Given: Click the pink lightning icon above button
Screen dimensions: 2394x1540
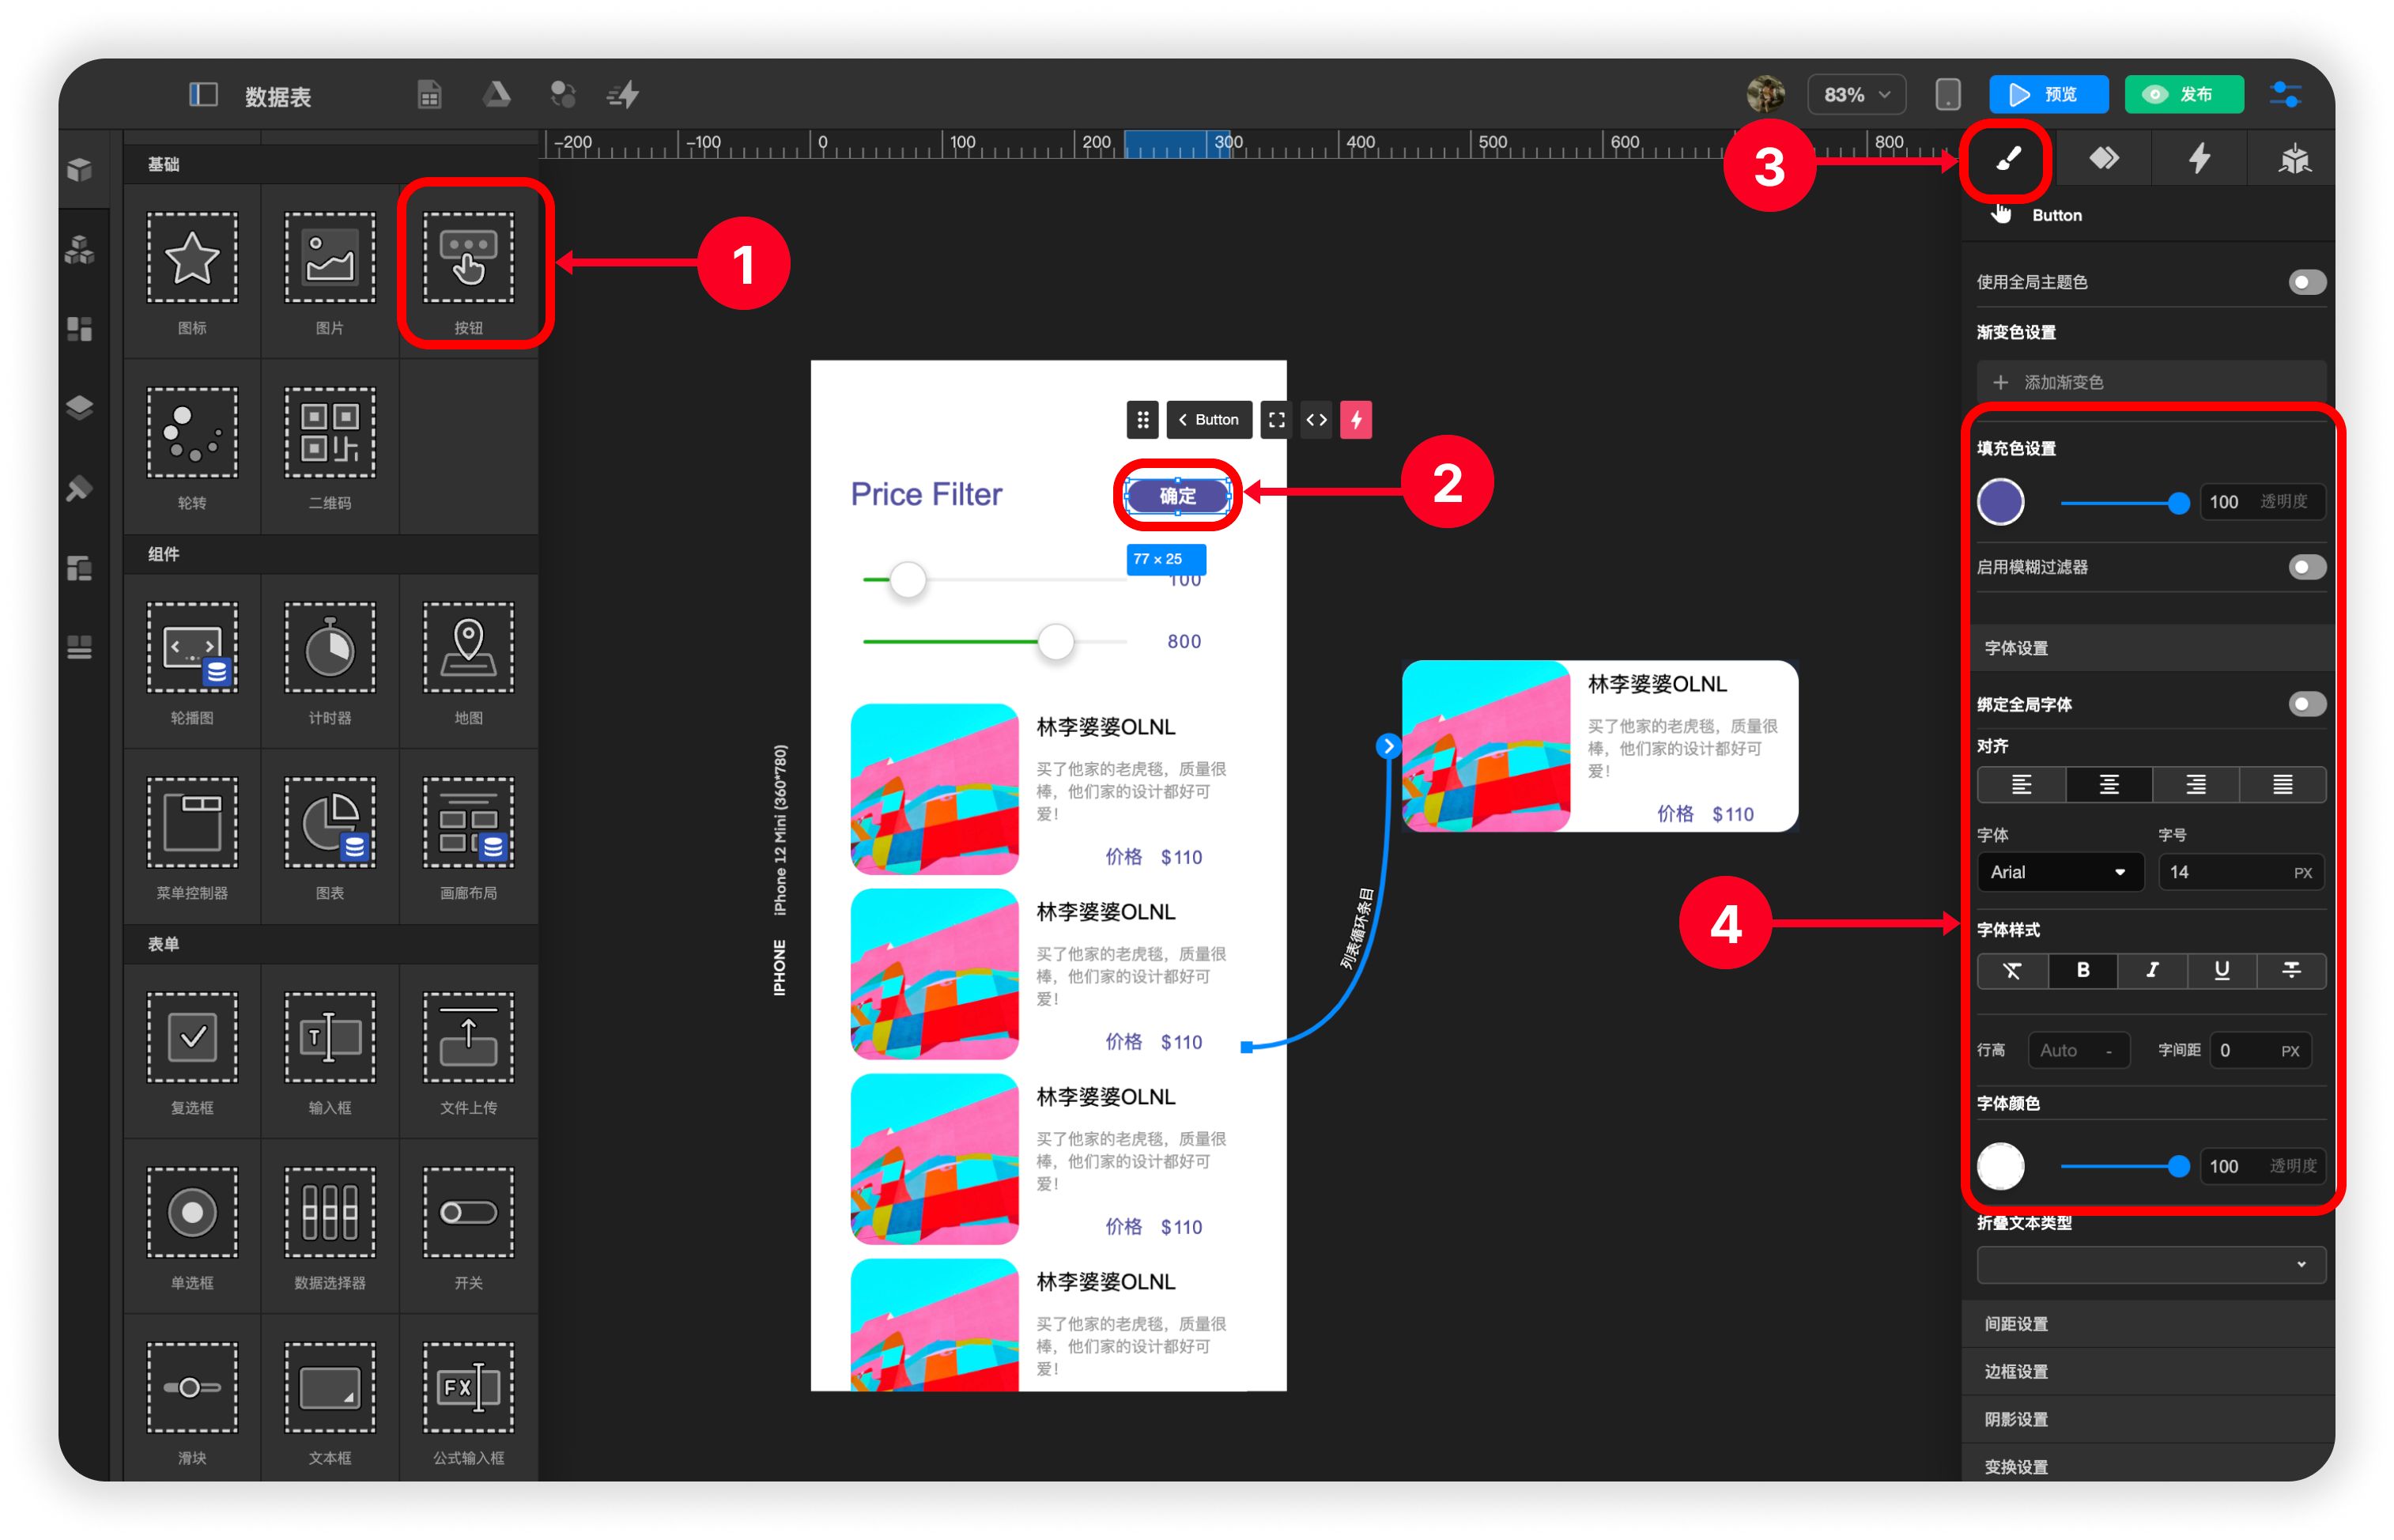Looking at the screenshot, I should tap(1355, 420).
